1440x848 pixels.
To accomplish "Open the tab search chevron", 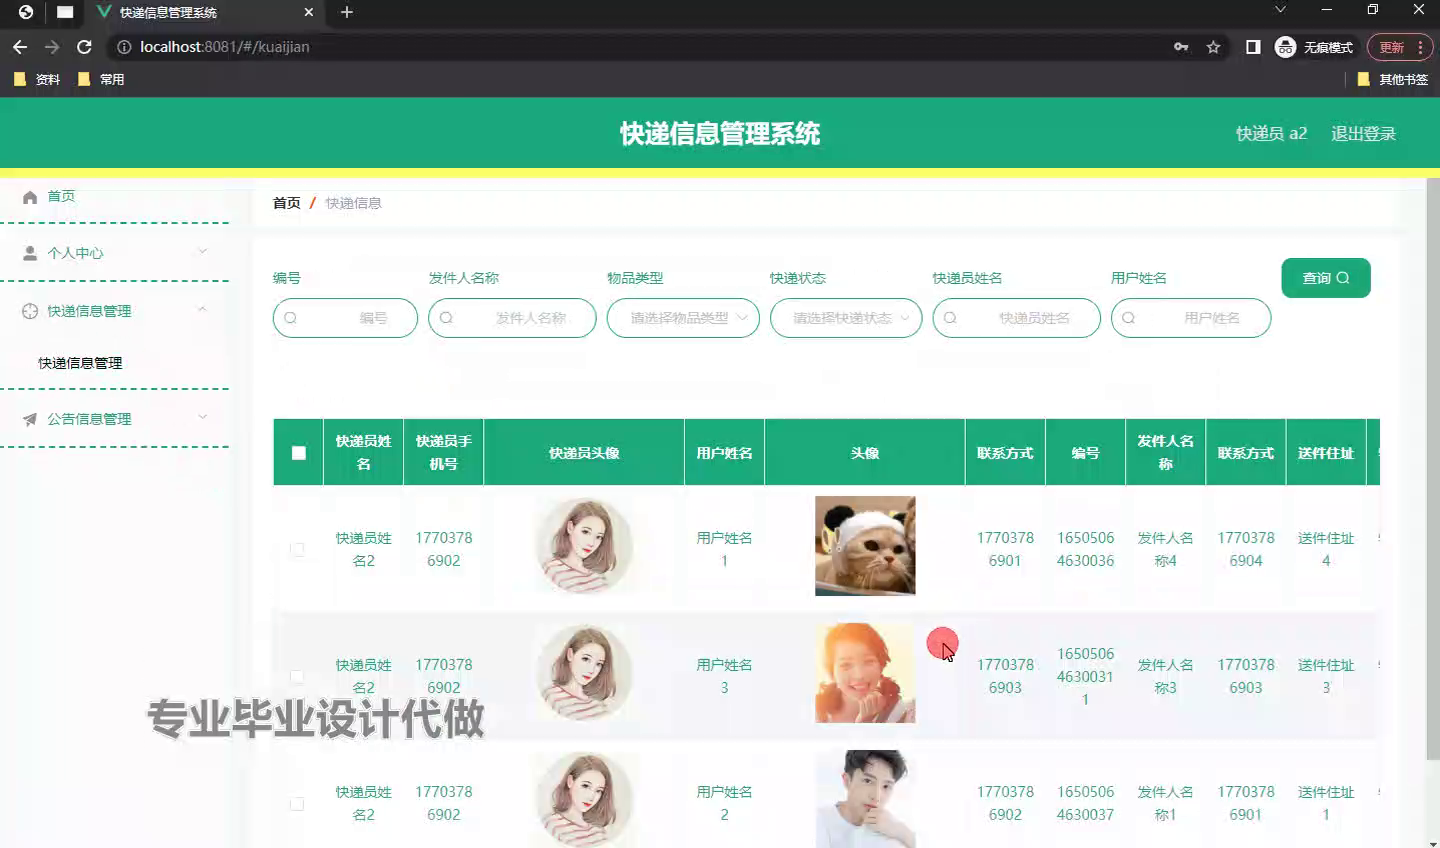I will [x=1280, y=9].
